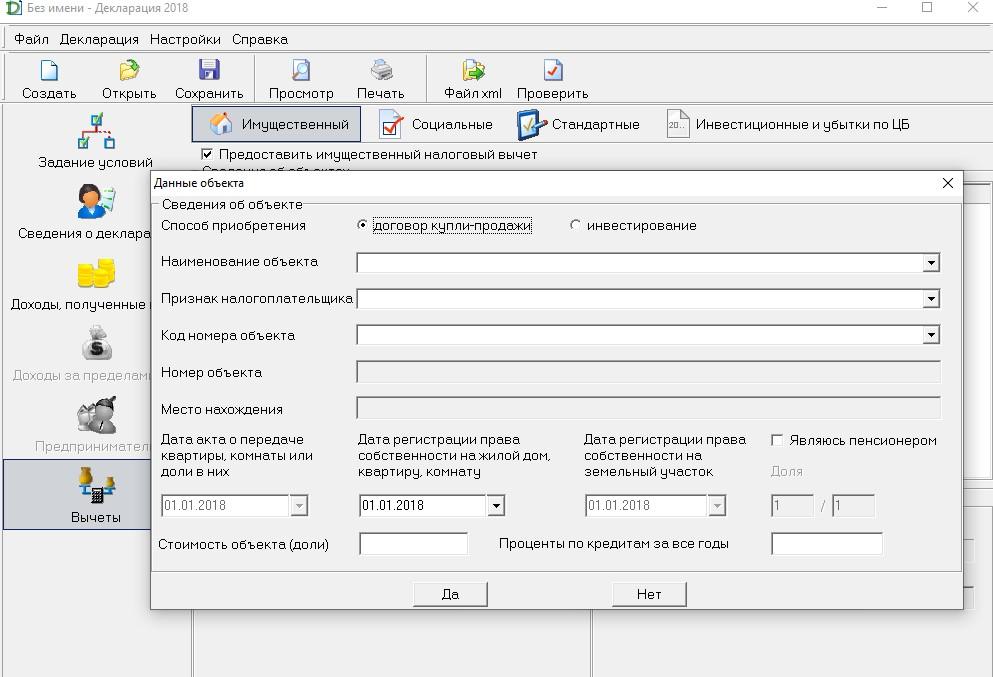Image resolution: width=993 pixels, height=677 pixels.
Task: Open date picker for Дата акта о передаче
Action: [x=299, y=505]
